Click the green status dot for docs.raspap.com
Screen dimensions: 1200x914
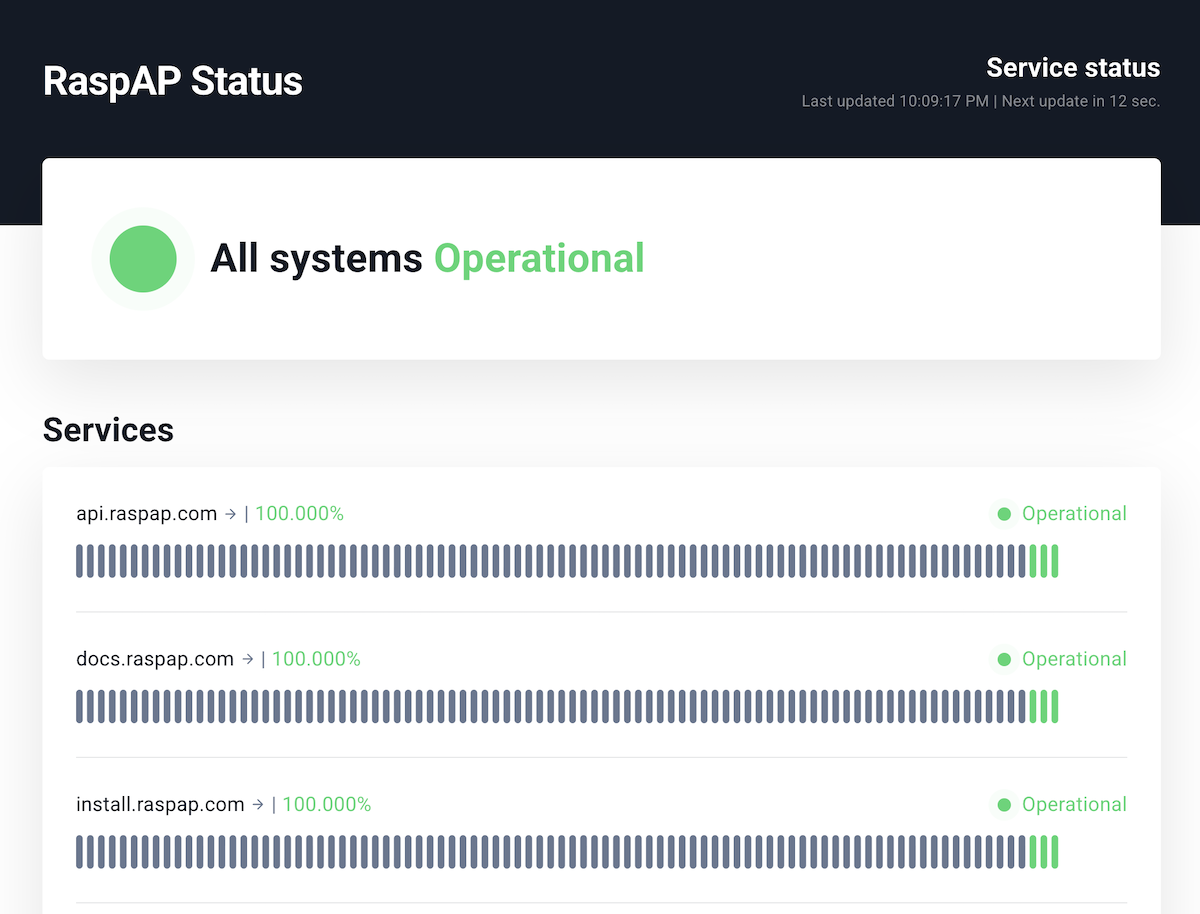(1004, 659)
